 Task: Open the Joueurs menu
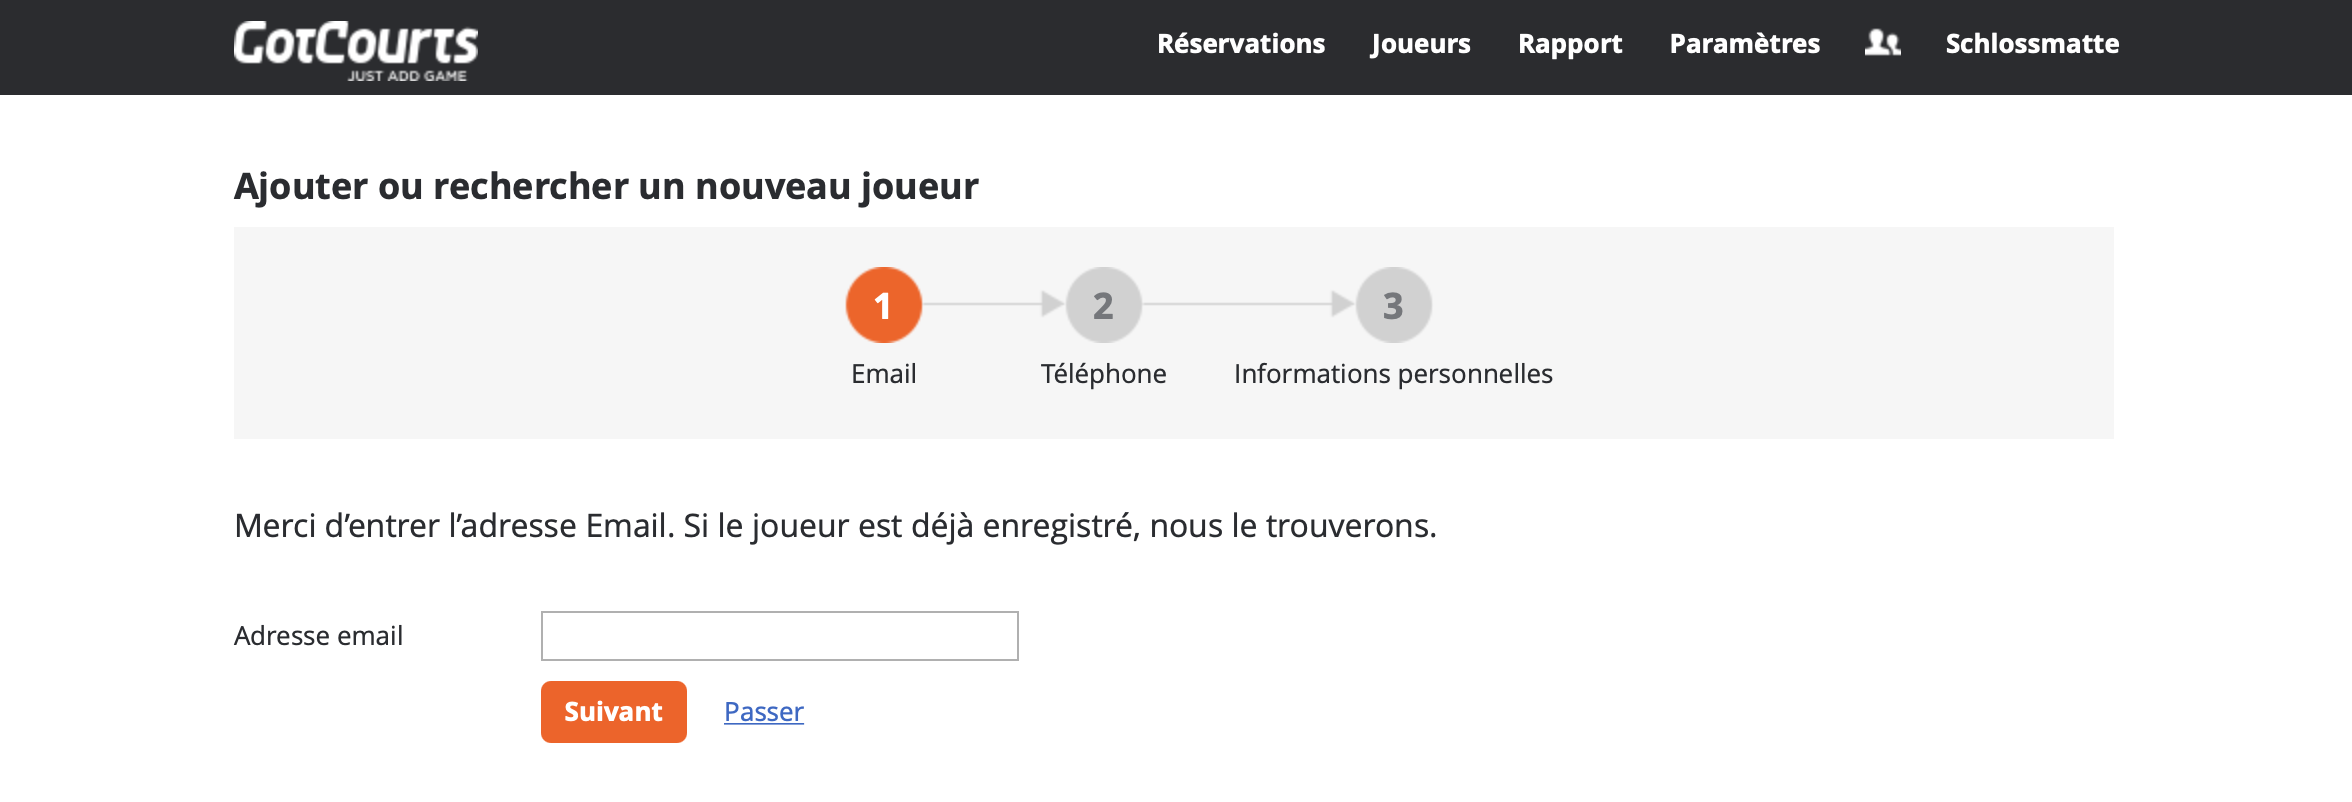1421,44
